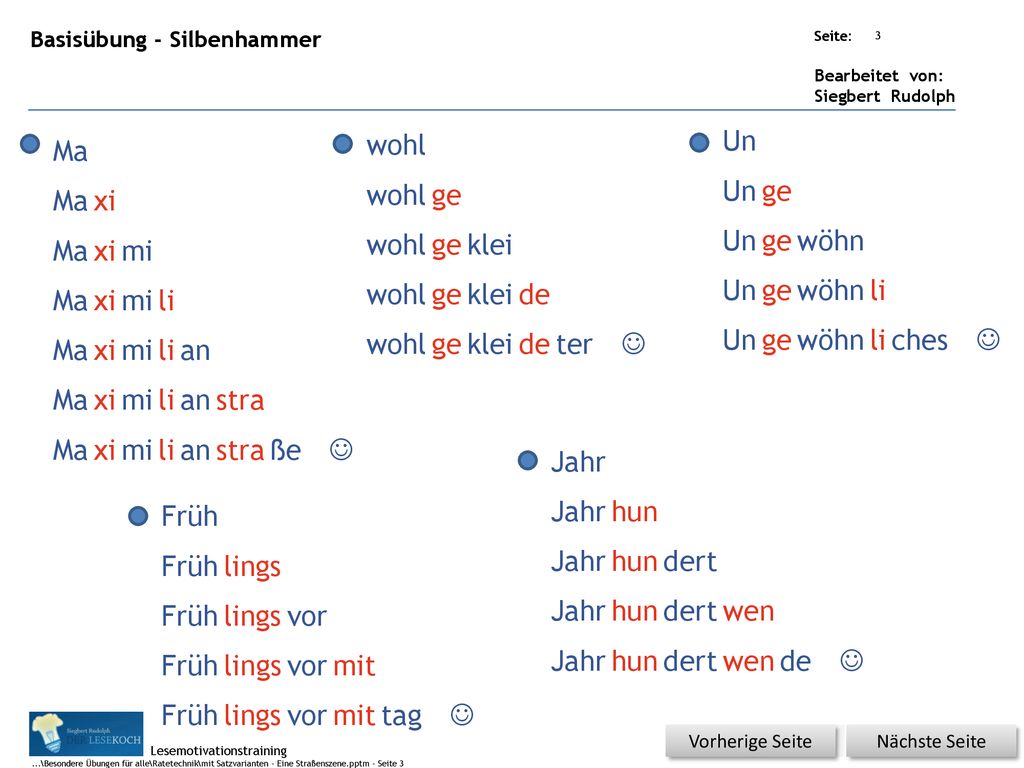Click the blue bullet next to Jahr
The width and height of the screenshot is (1024, 768).
(528, 460)
